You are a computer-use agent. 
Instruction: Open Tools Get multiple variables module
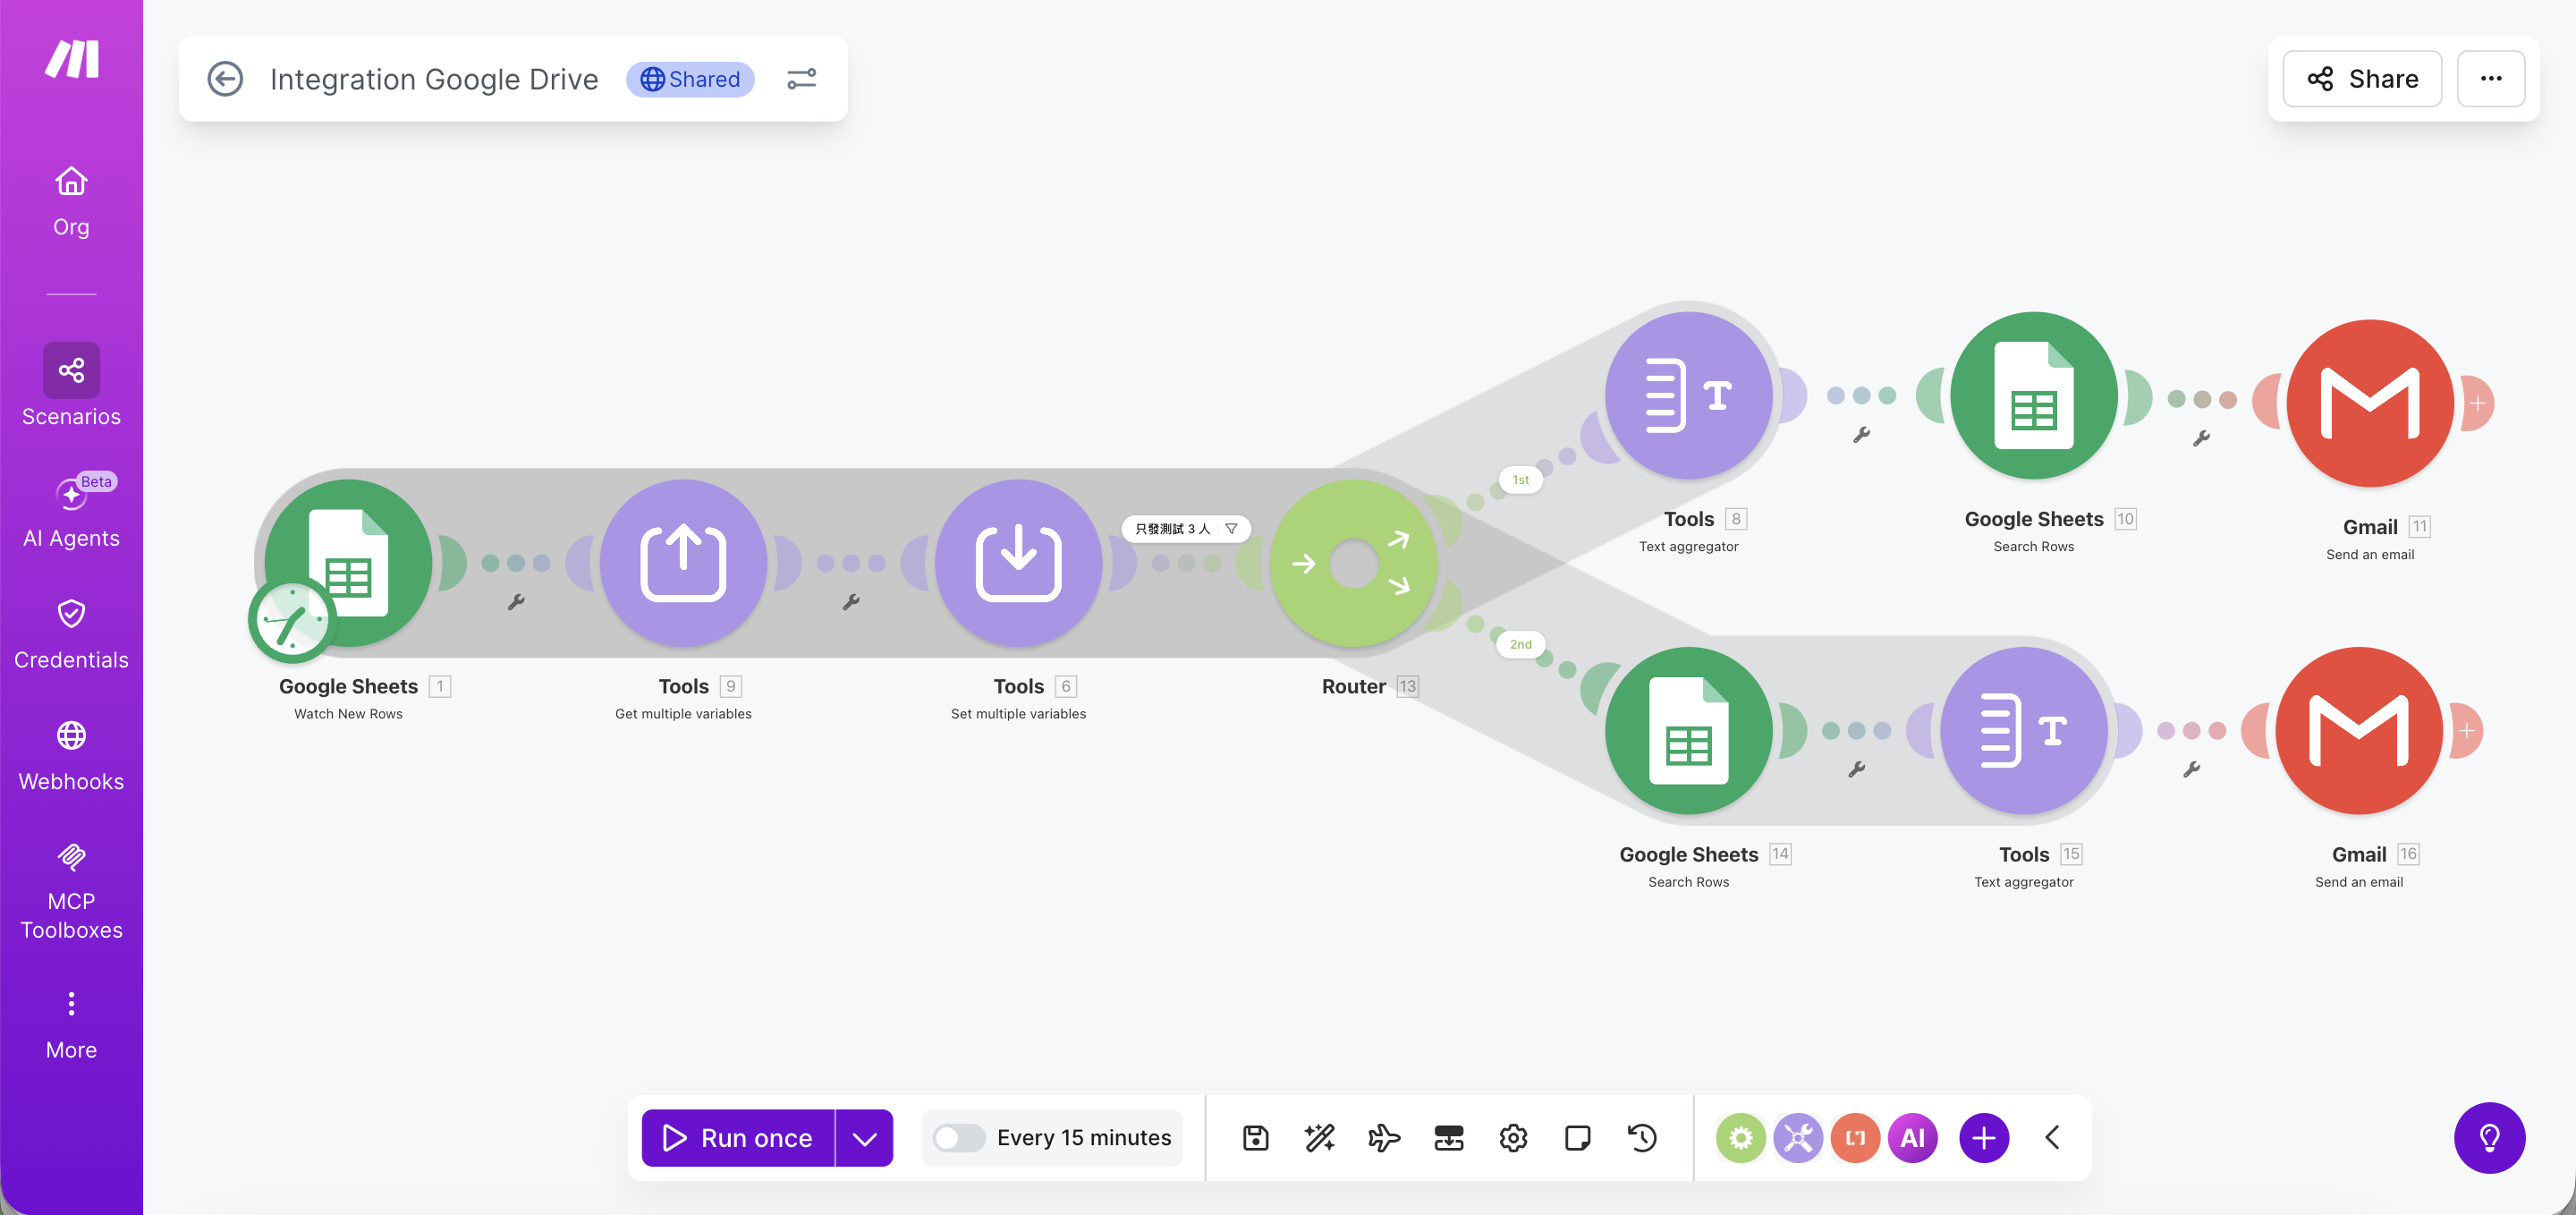[684, 563]
